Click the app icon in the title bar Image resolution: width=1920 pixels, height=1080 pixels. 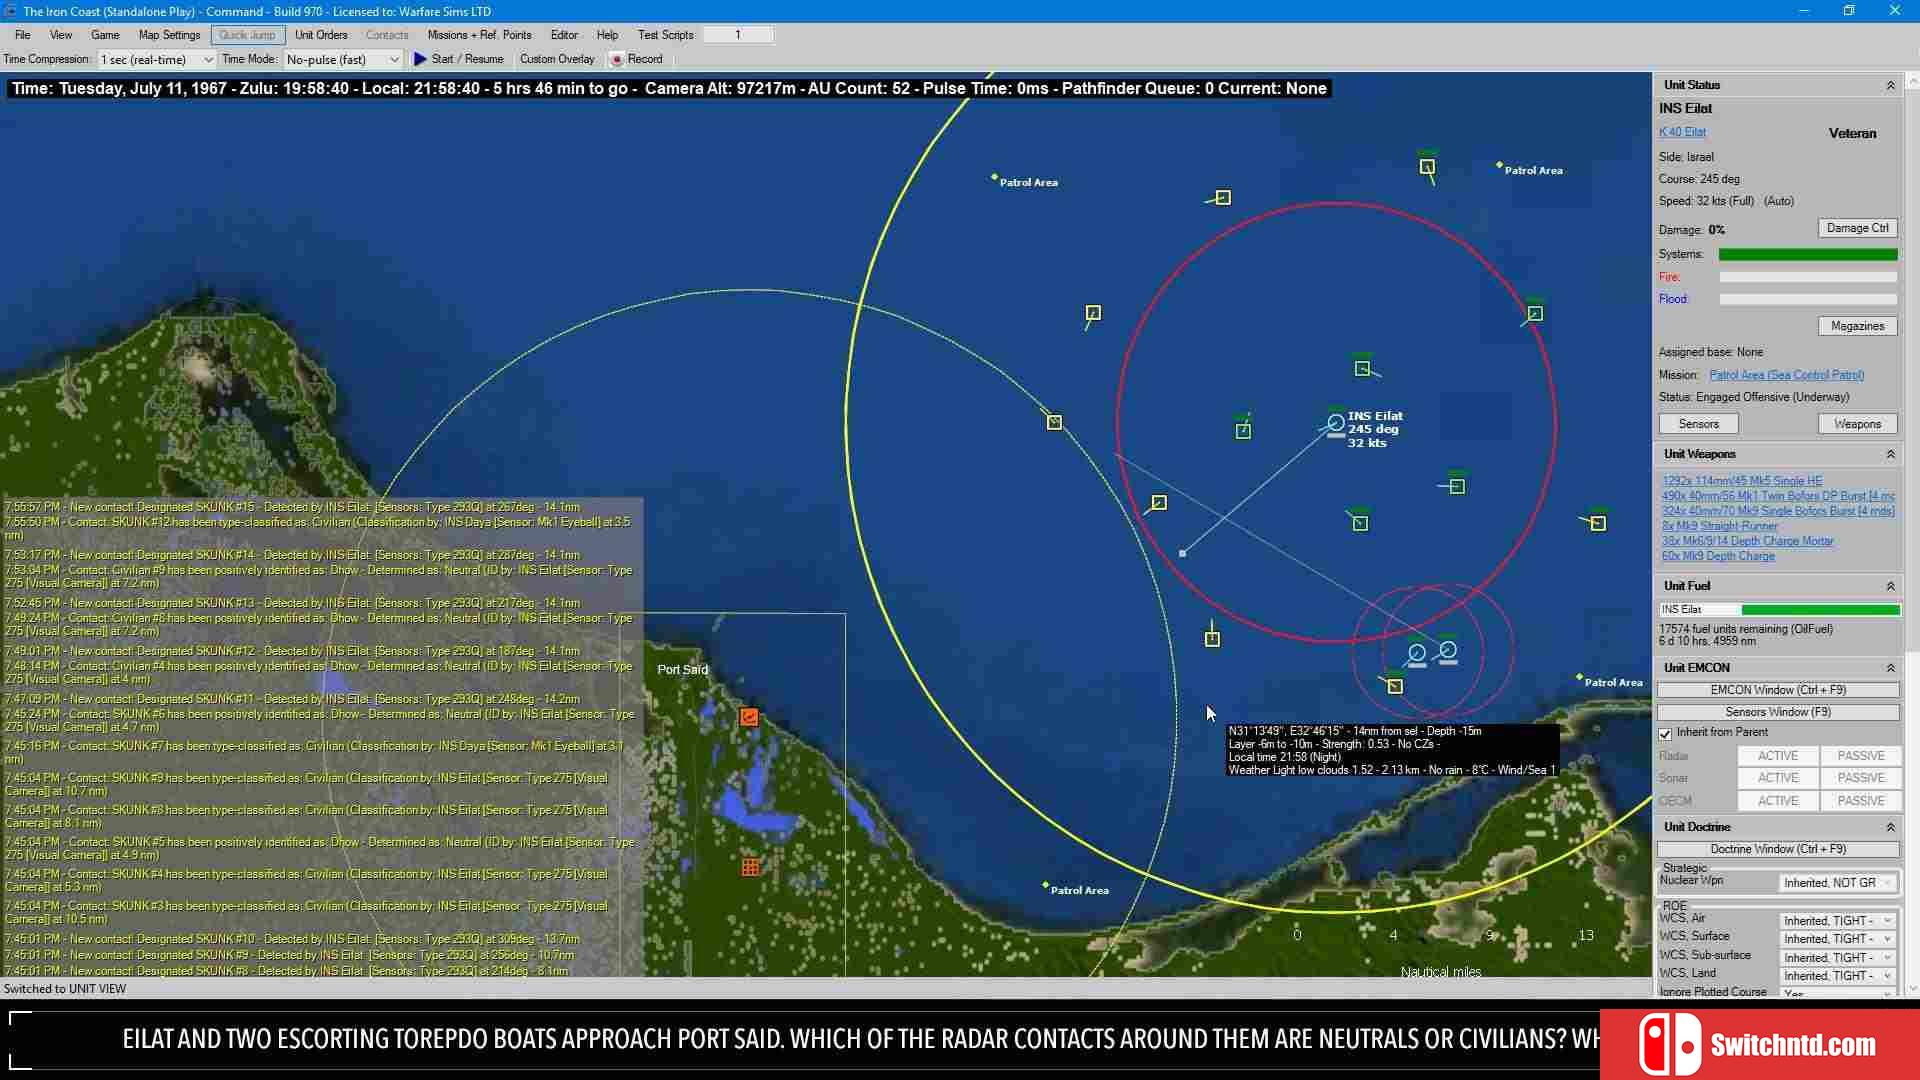pyautogui.click(x=10, y=11)
